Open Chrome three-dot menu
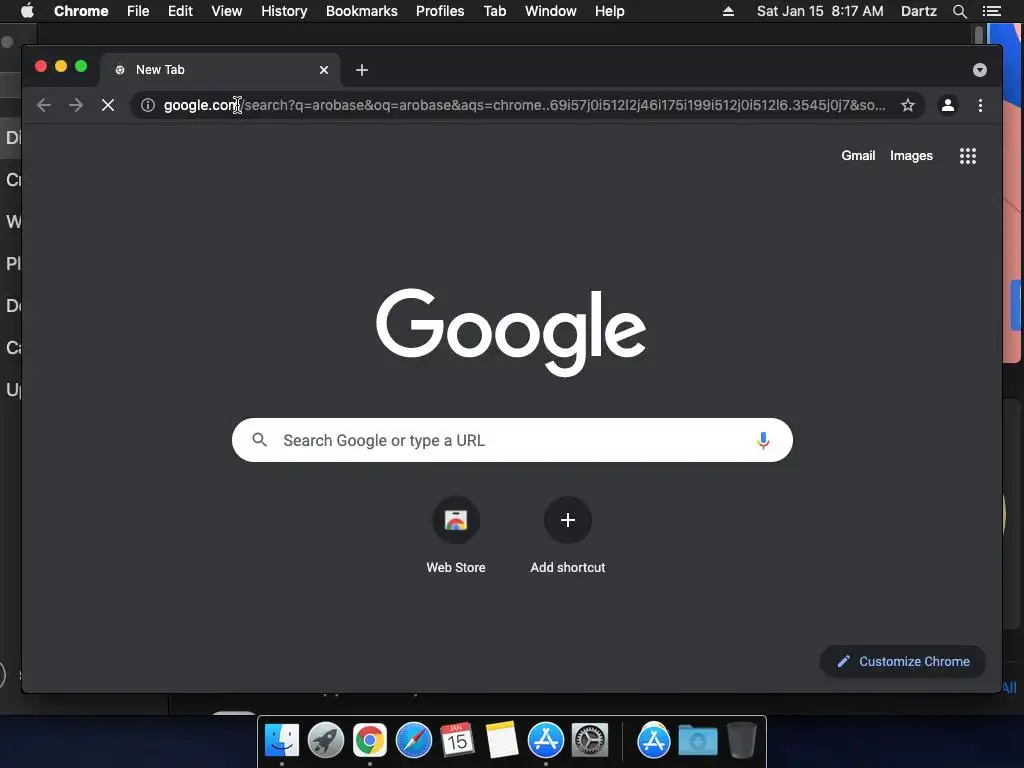 pos(980,105)
